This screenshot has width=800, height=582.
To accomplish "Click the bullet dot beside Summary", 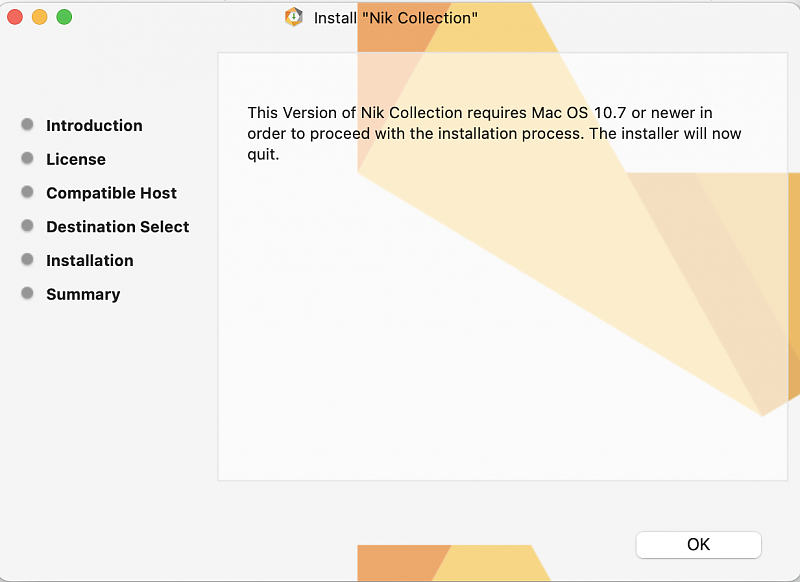I will 27,294.
